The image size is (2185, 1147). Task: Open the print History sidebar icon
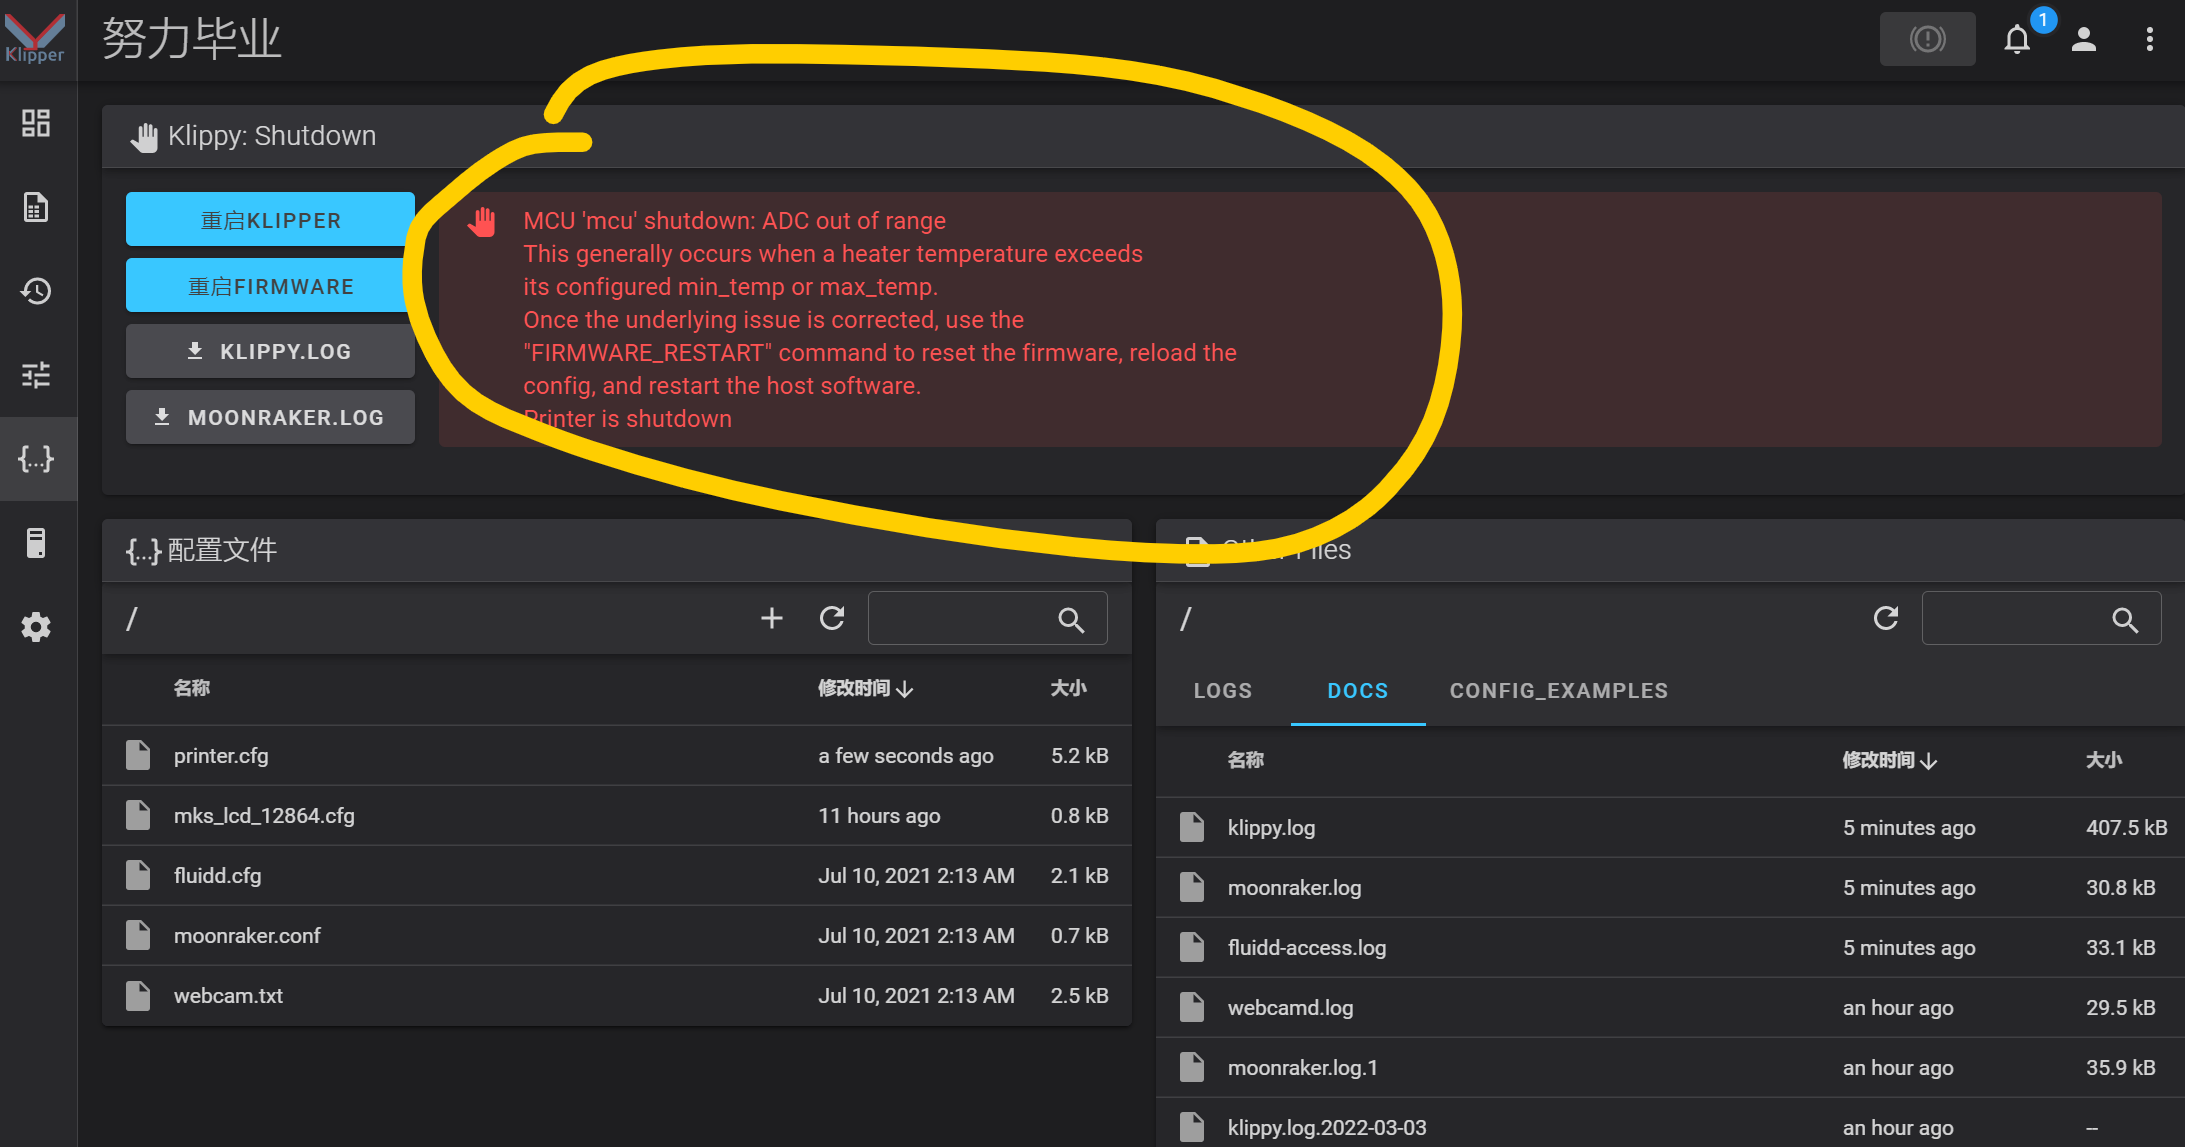coord(36,291)
